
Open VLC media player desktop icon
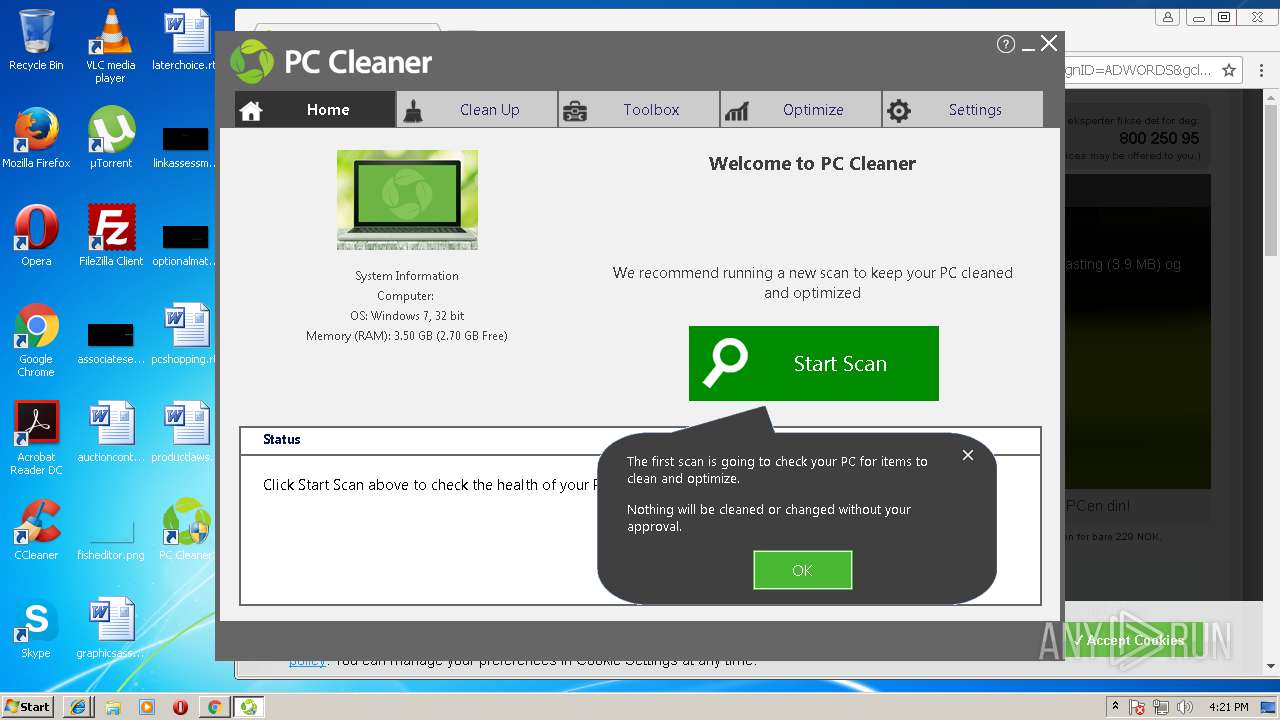tap(110, 46)
